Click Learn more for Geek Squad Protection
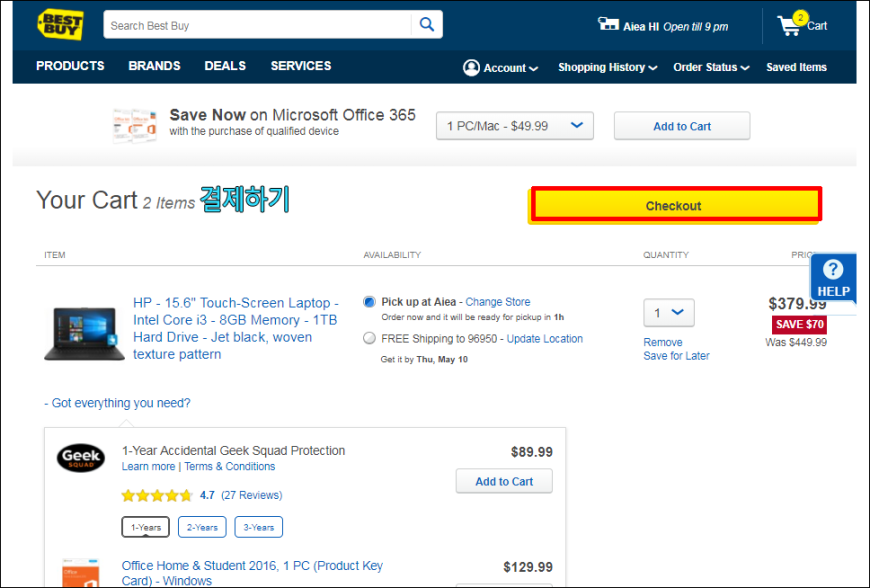Viewport: 870px width, 588px height. tap(148, 467)
